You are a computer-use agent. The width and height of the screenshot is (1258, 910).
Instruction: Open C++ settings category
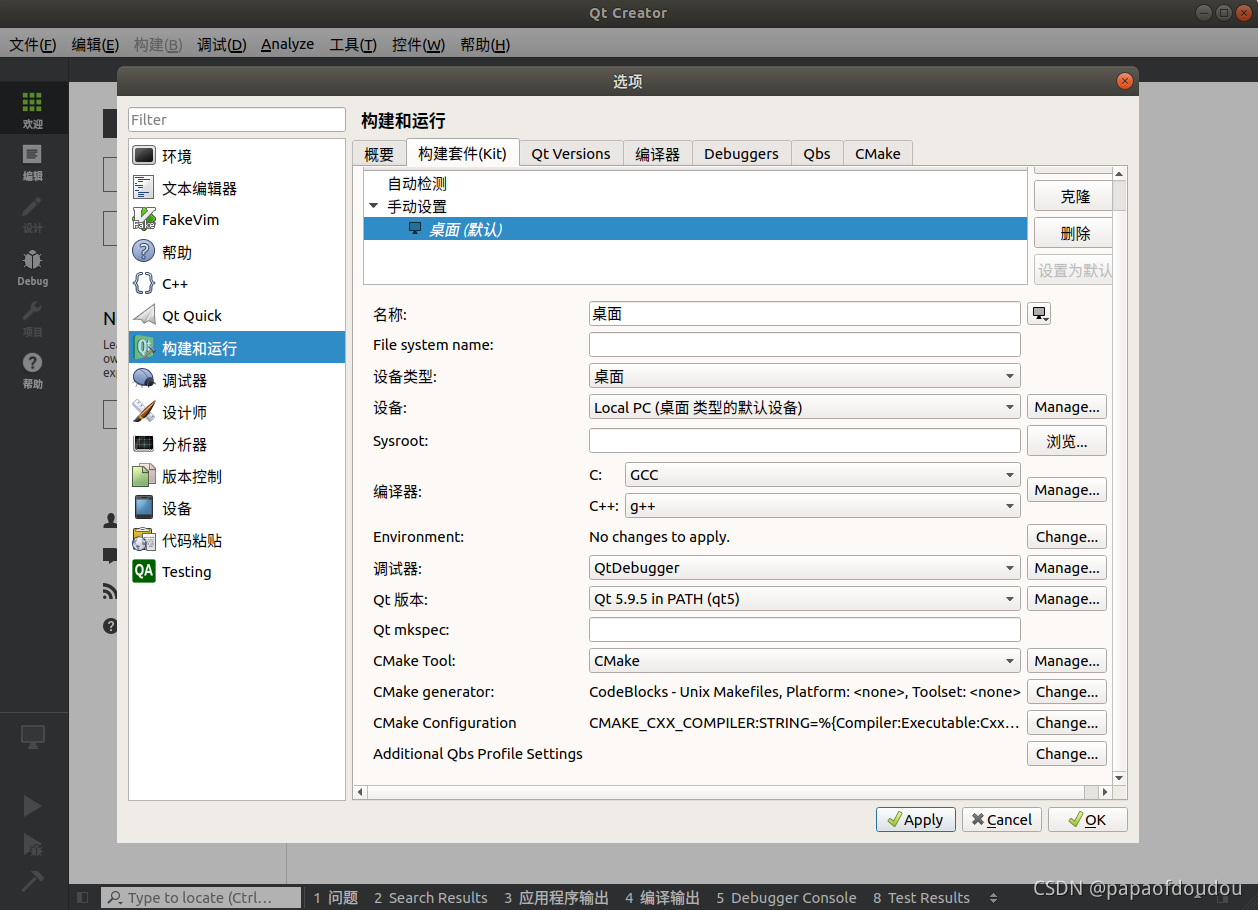click(x=237, y=284)
